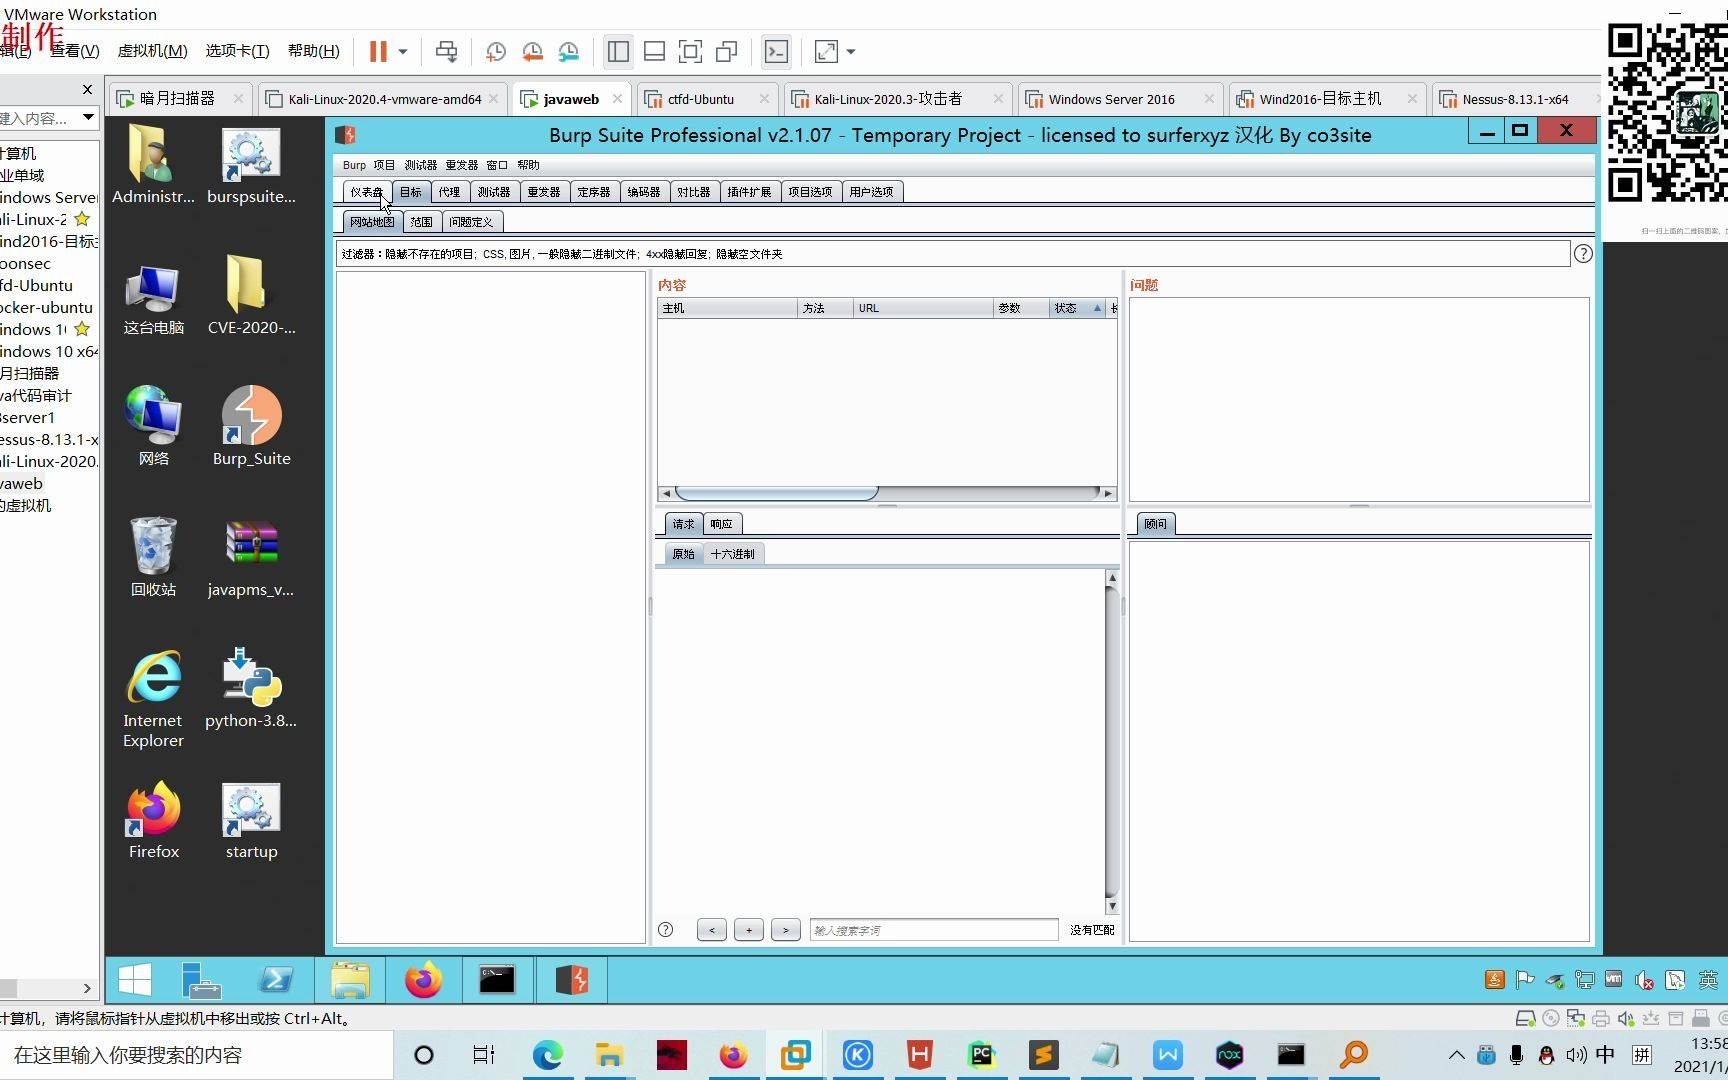Switch to the 重发器 repeater tab
The image size is (1728, 1080).
click(544, 192)
